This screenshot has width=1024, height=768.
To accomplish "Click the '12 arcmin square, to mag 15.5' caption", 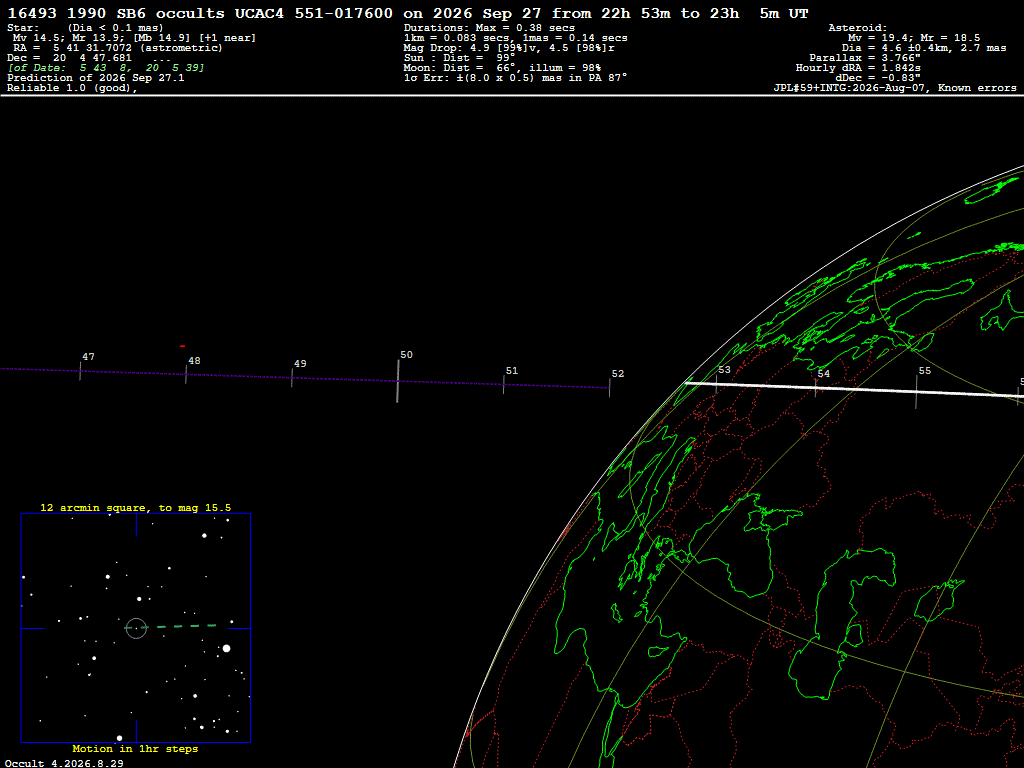I will coord(136,507).
